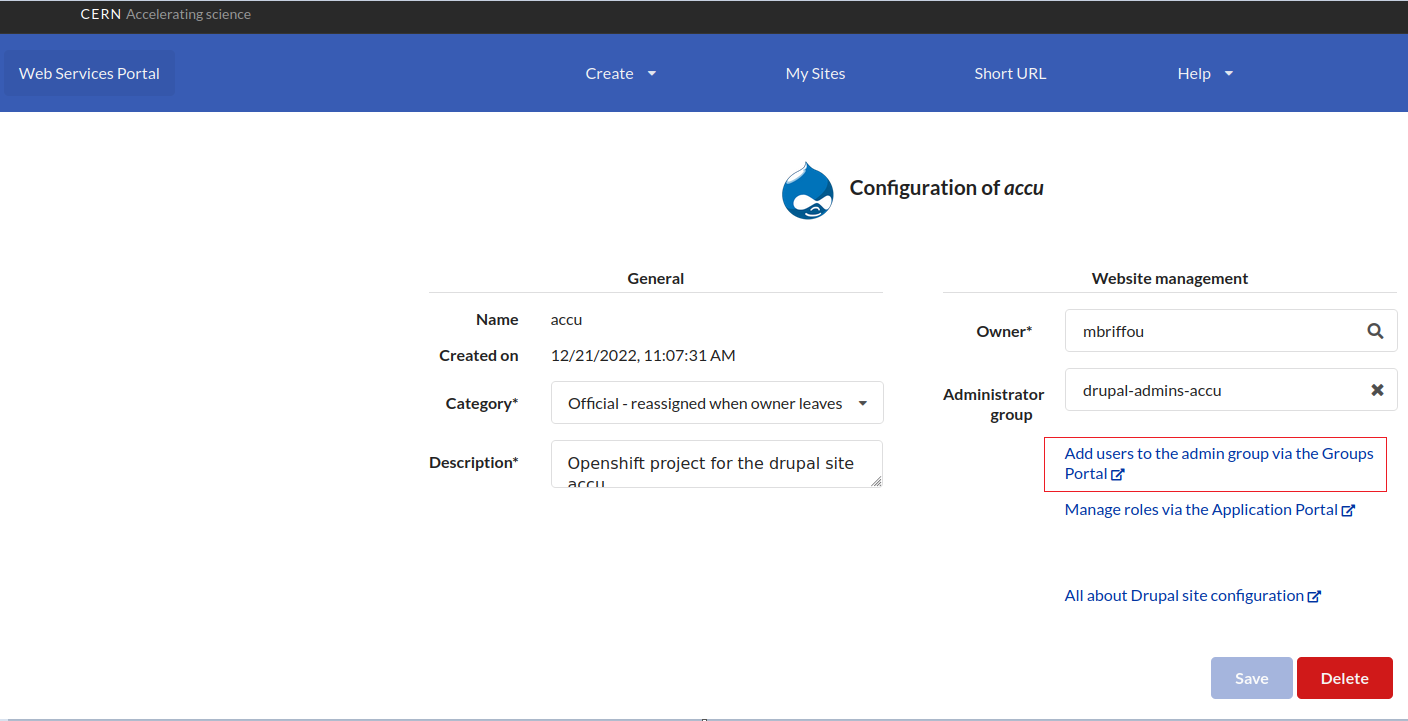Focus the Administrator group field
This screenshot has height=721, width=1408.
tap(1231, 390)
